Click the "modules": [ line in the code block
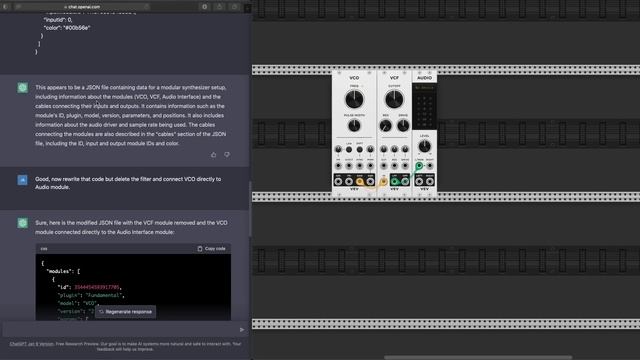This screenshot has height=360, width=640. [x=63, y=271]
